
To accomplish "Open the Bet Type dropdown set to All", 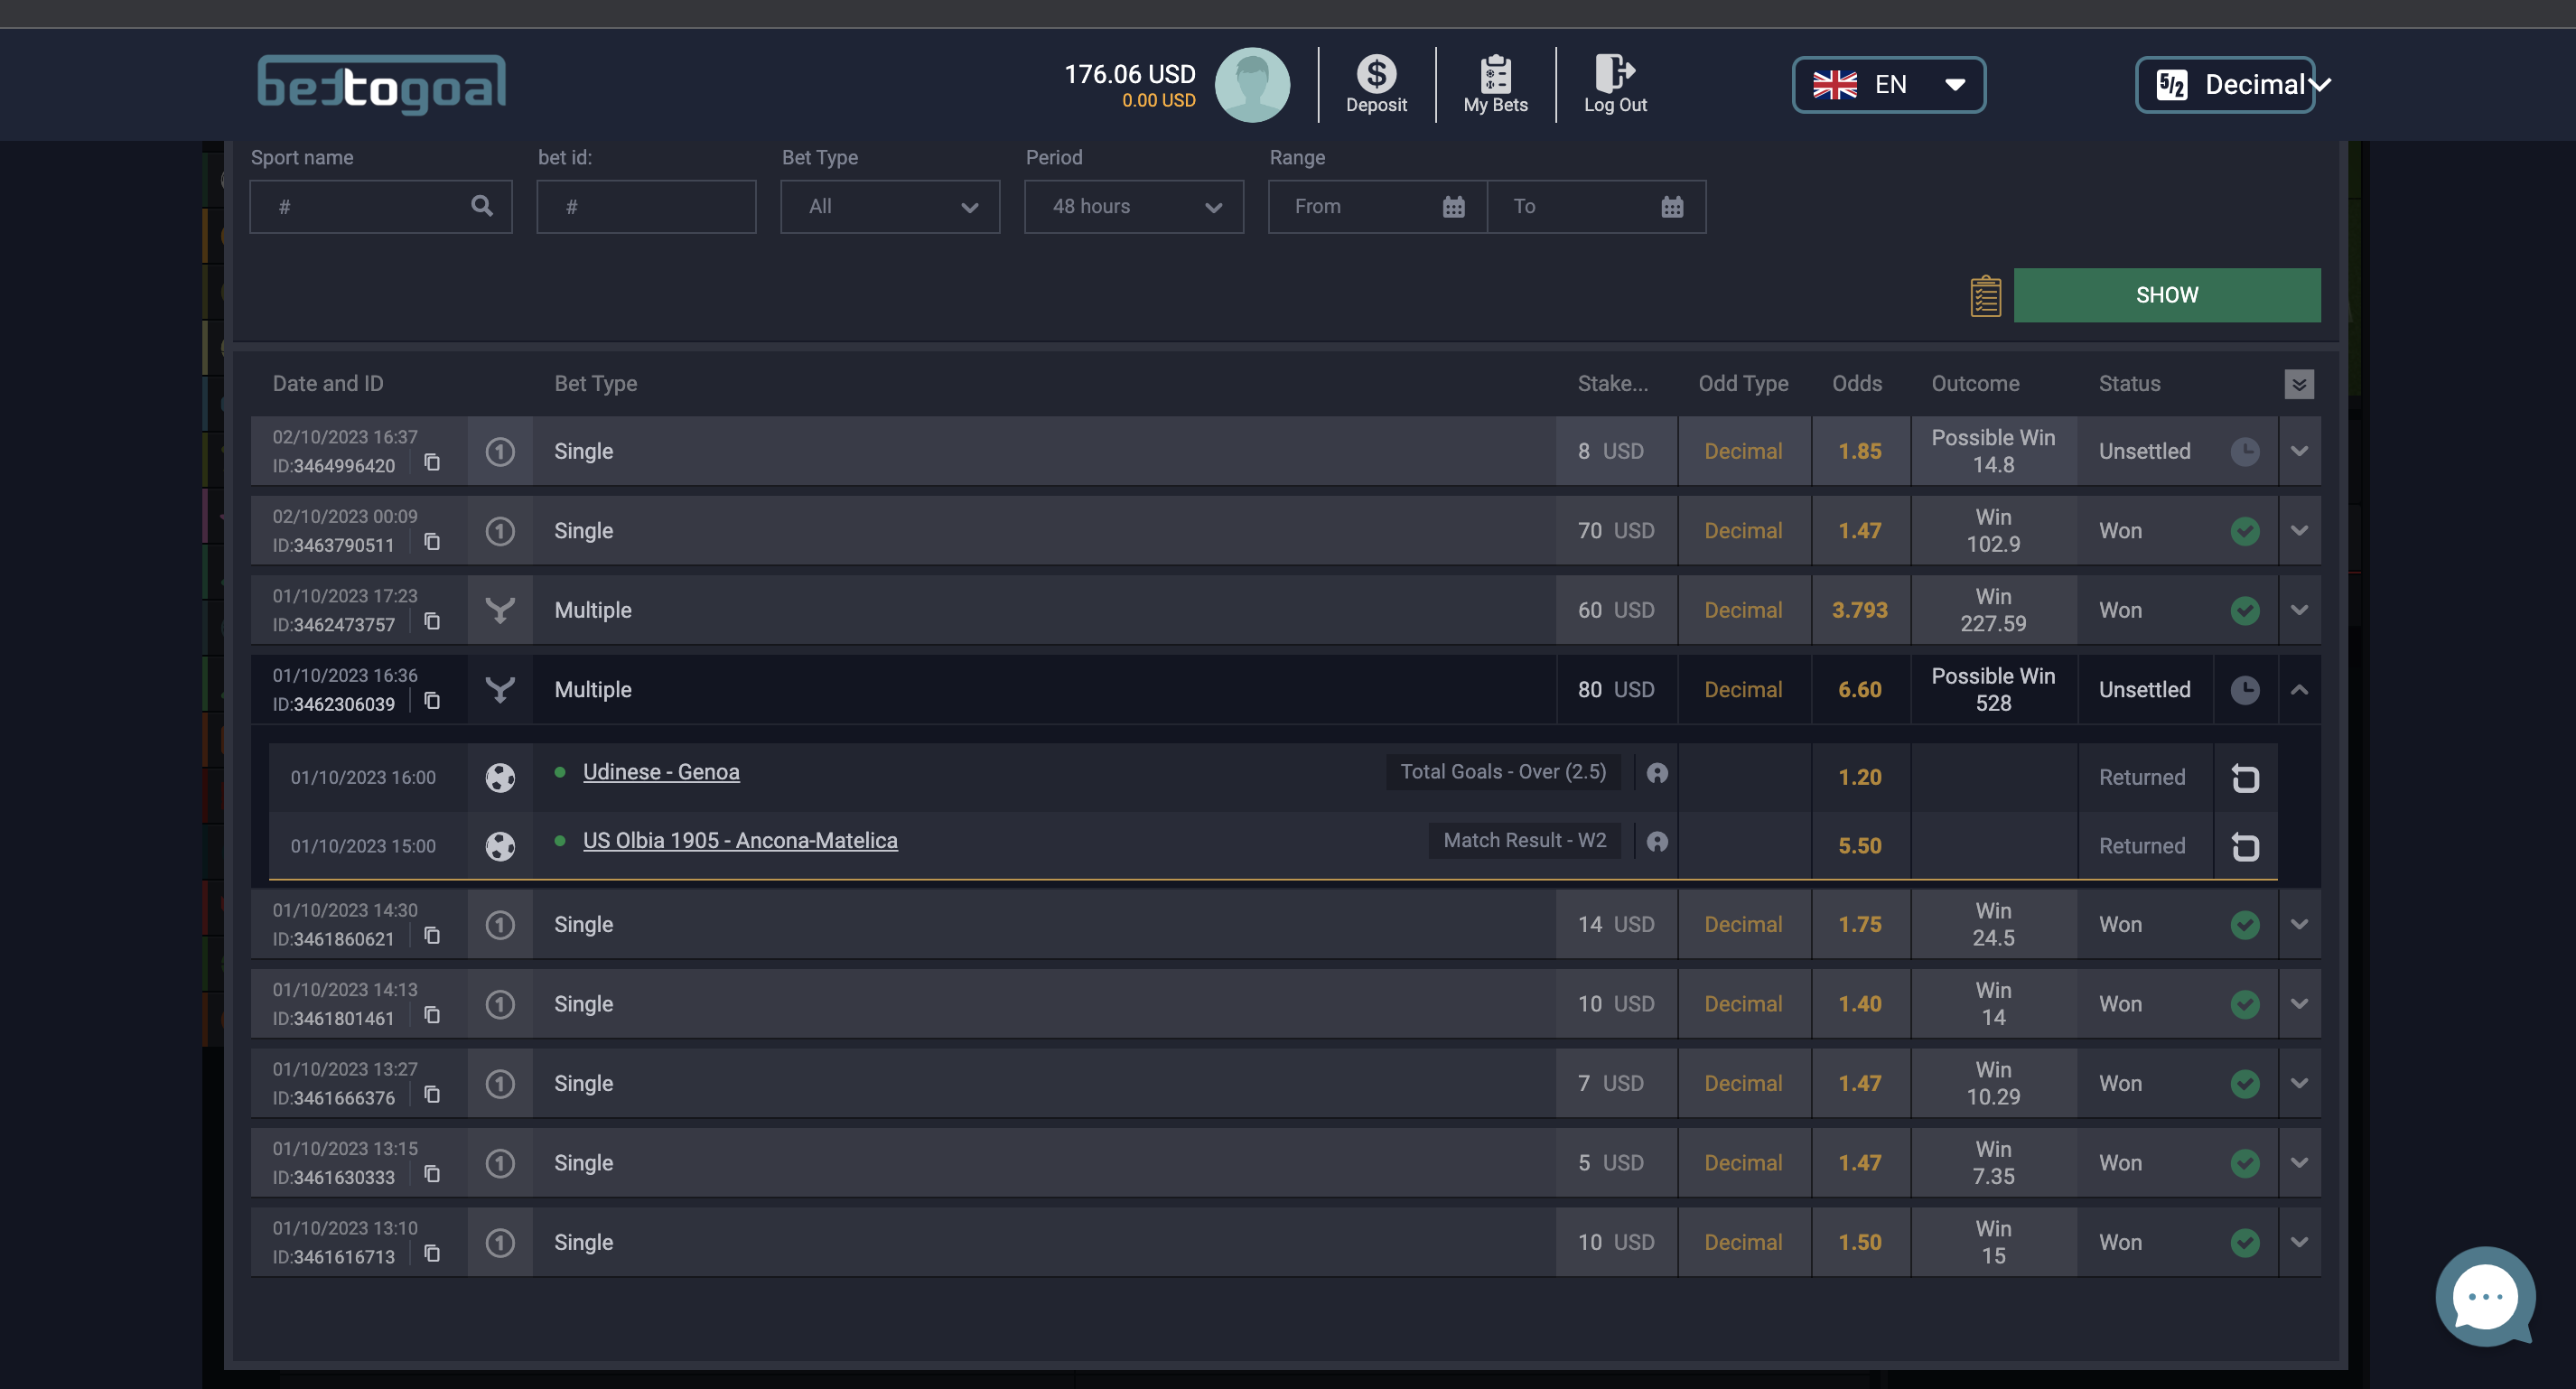I will click(890, 207).
